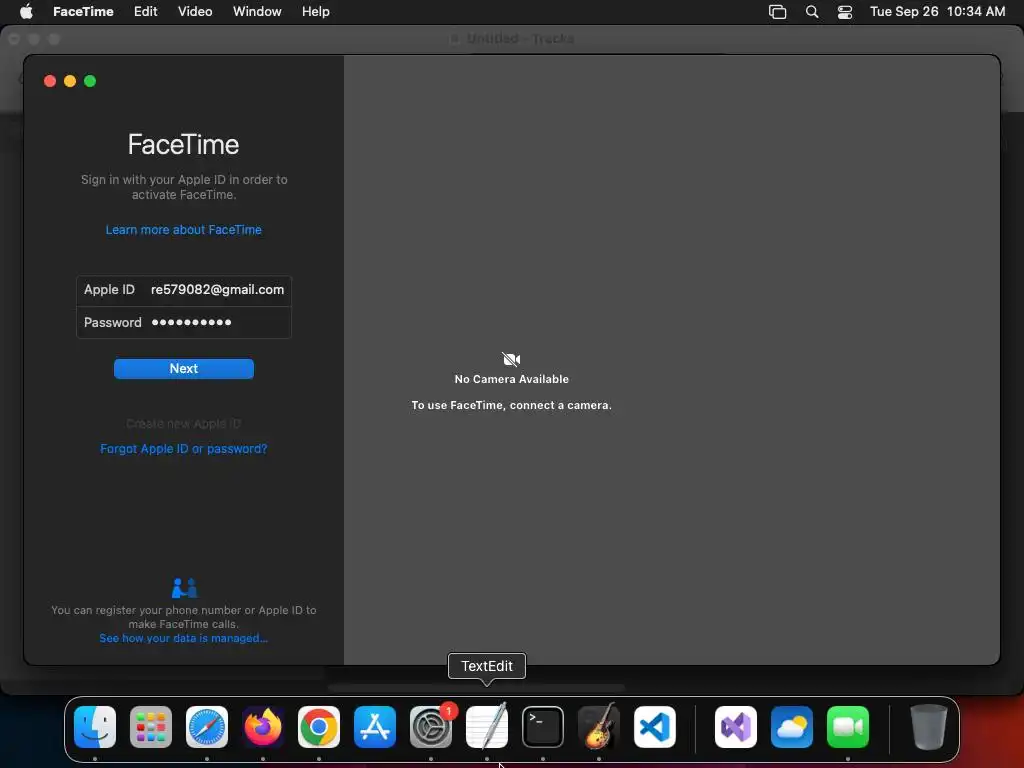Open the Learn more about FaceTime link
Screen dimensions: 1024x768
tap(184, 230)
